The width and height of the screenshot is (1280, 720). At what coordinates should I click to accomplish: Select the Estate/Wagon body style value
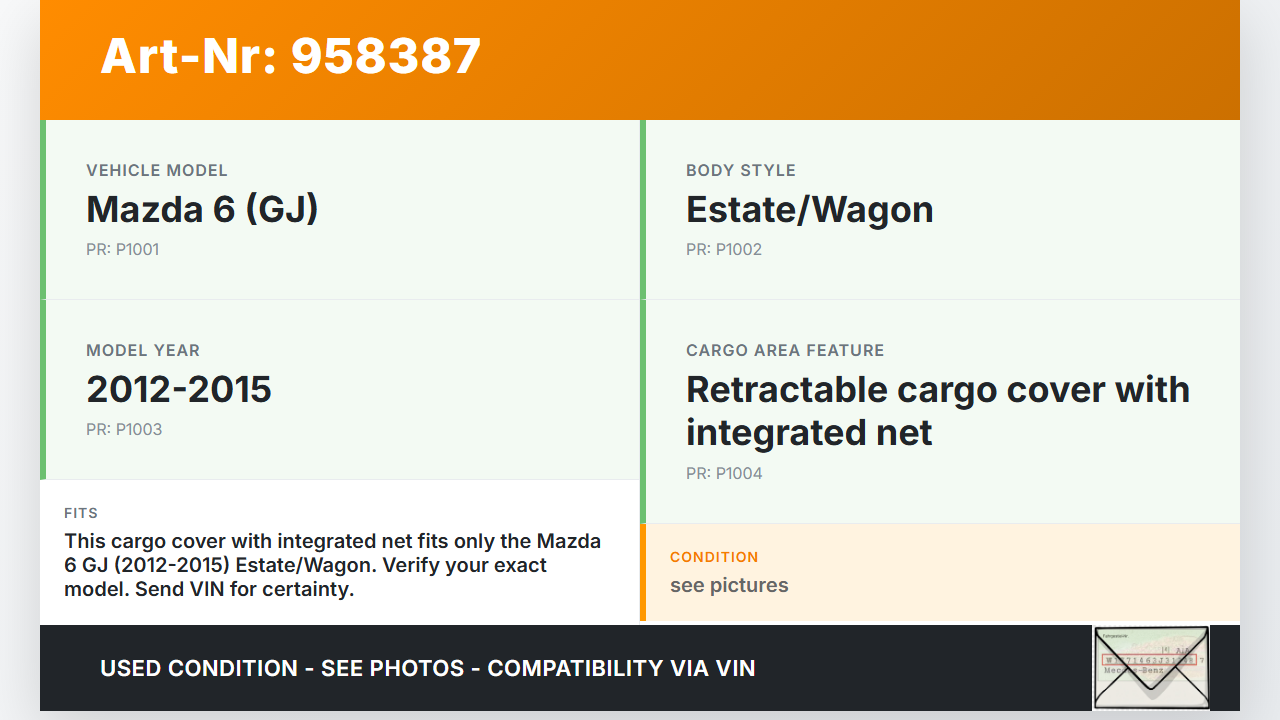click(809, 209)
